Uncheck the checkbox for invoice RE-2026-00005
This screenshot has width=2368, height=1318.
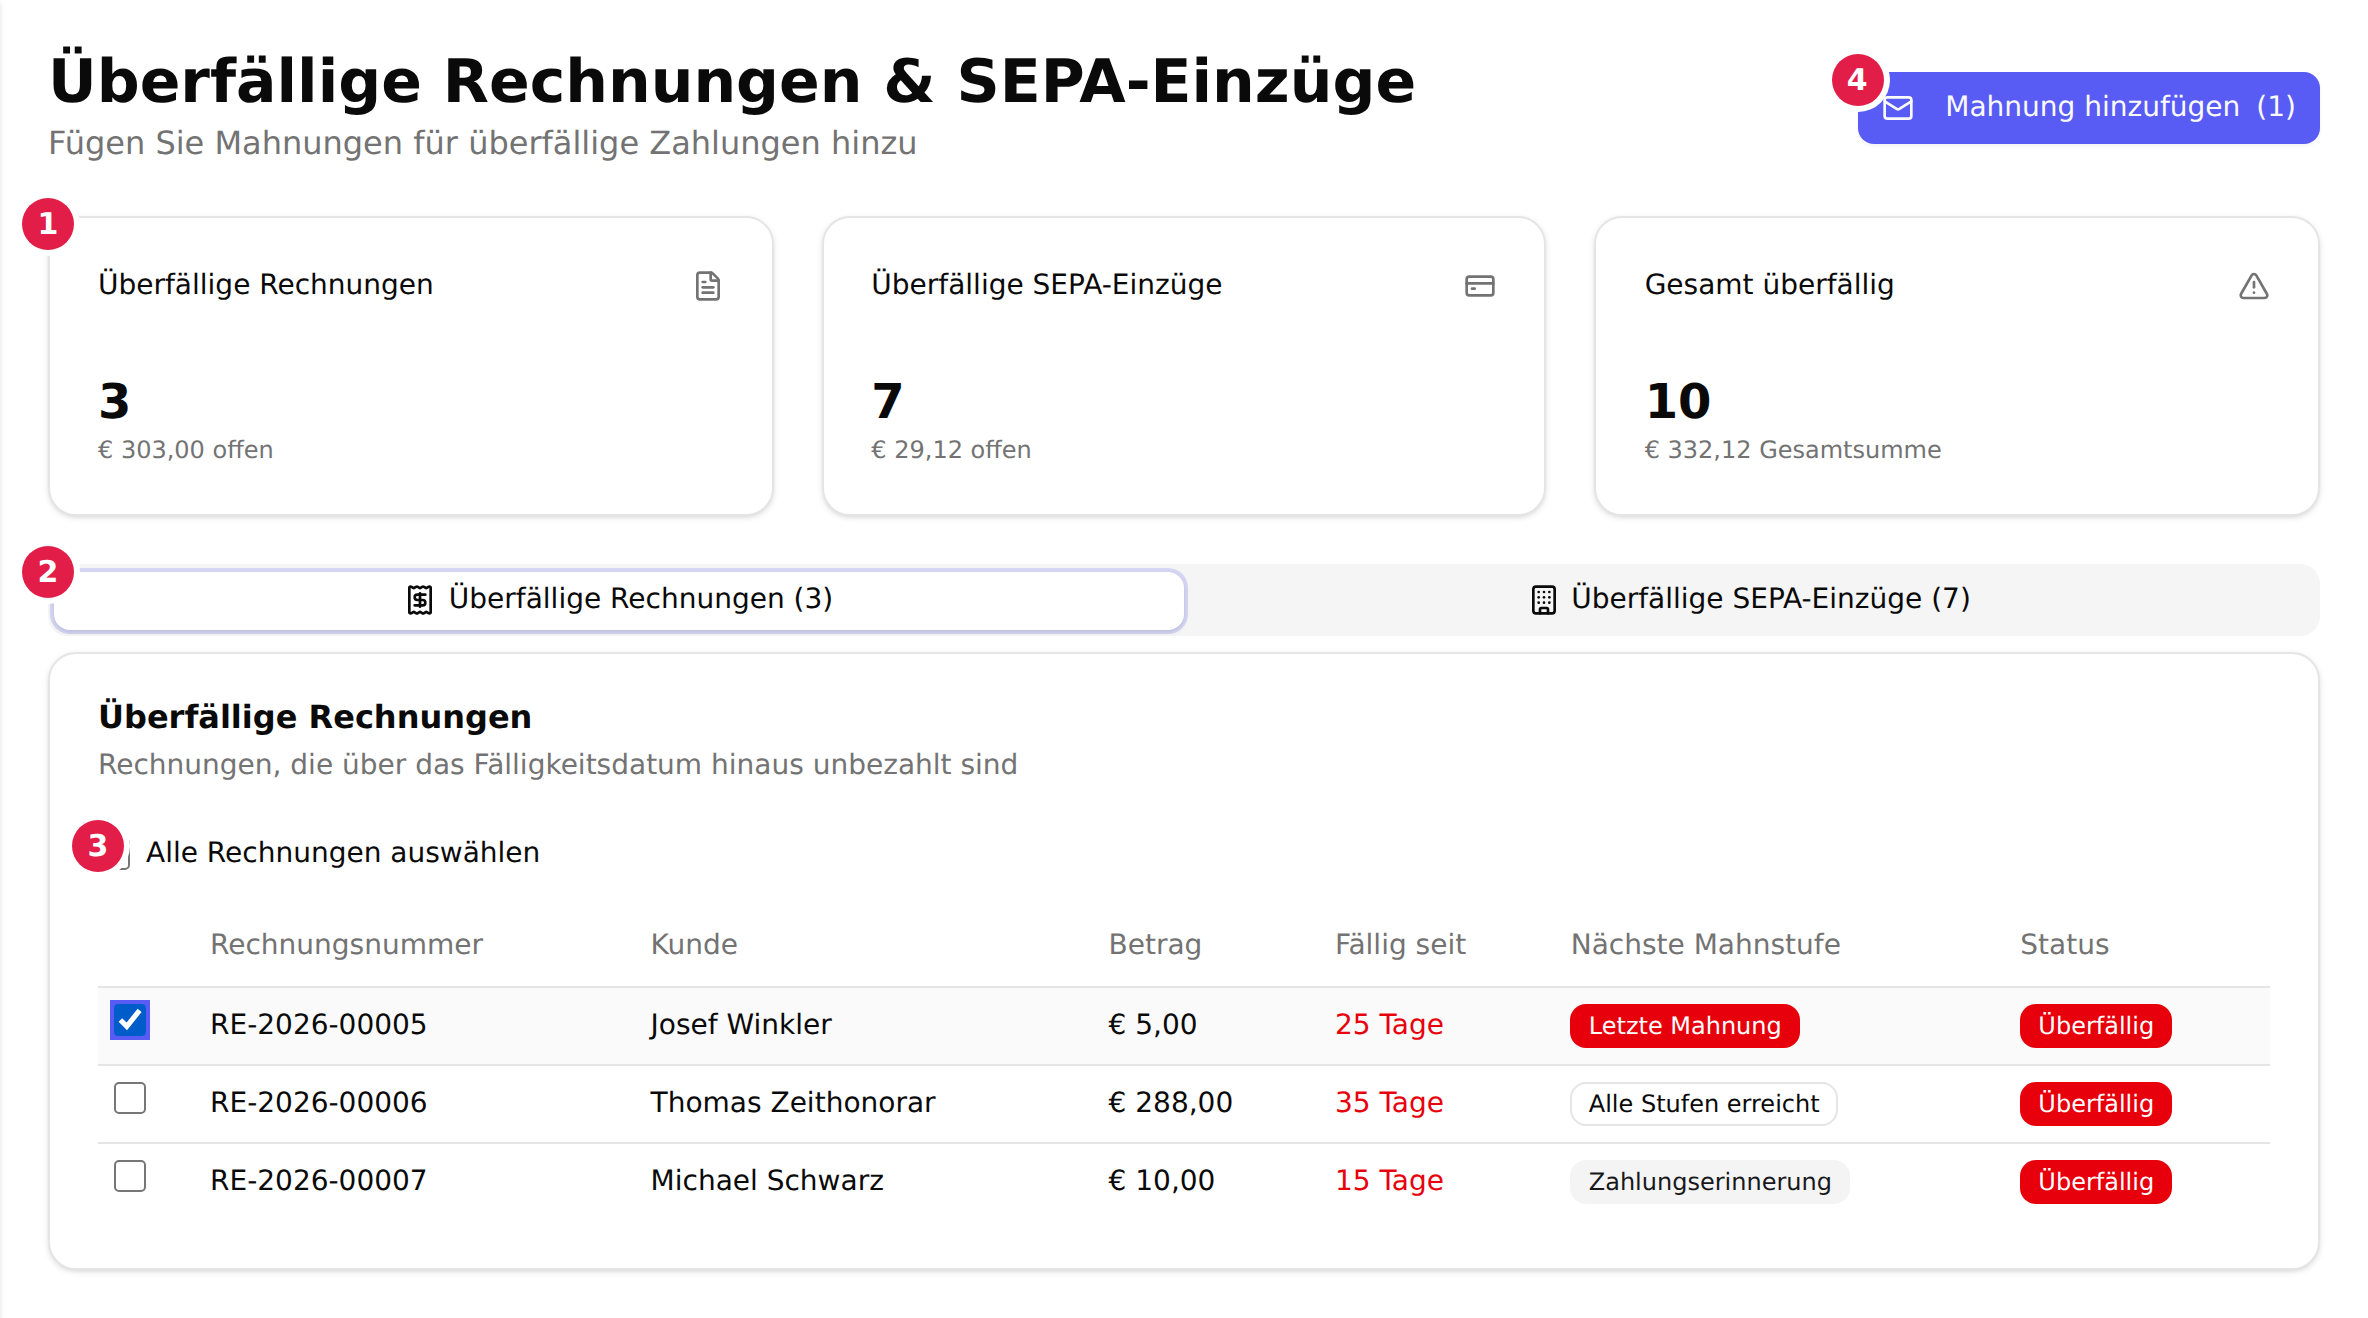coord(130,1020)
